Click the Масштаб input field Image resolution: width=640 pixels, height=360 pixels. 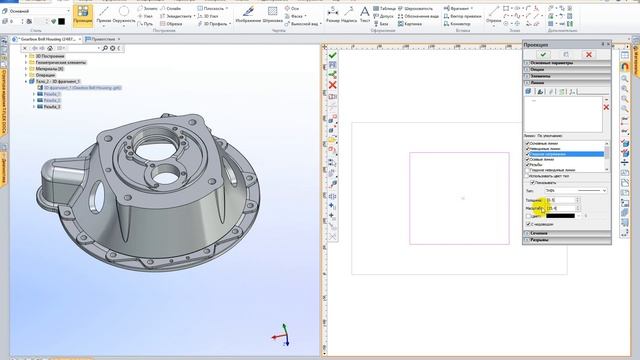click(x=562, y=209)
